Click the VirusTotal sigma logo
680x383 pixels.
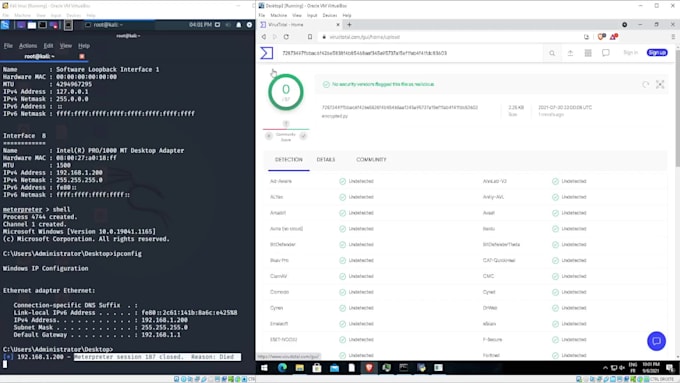[x=266, y=53]
